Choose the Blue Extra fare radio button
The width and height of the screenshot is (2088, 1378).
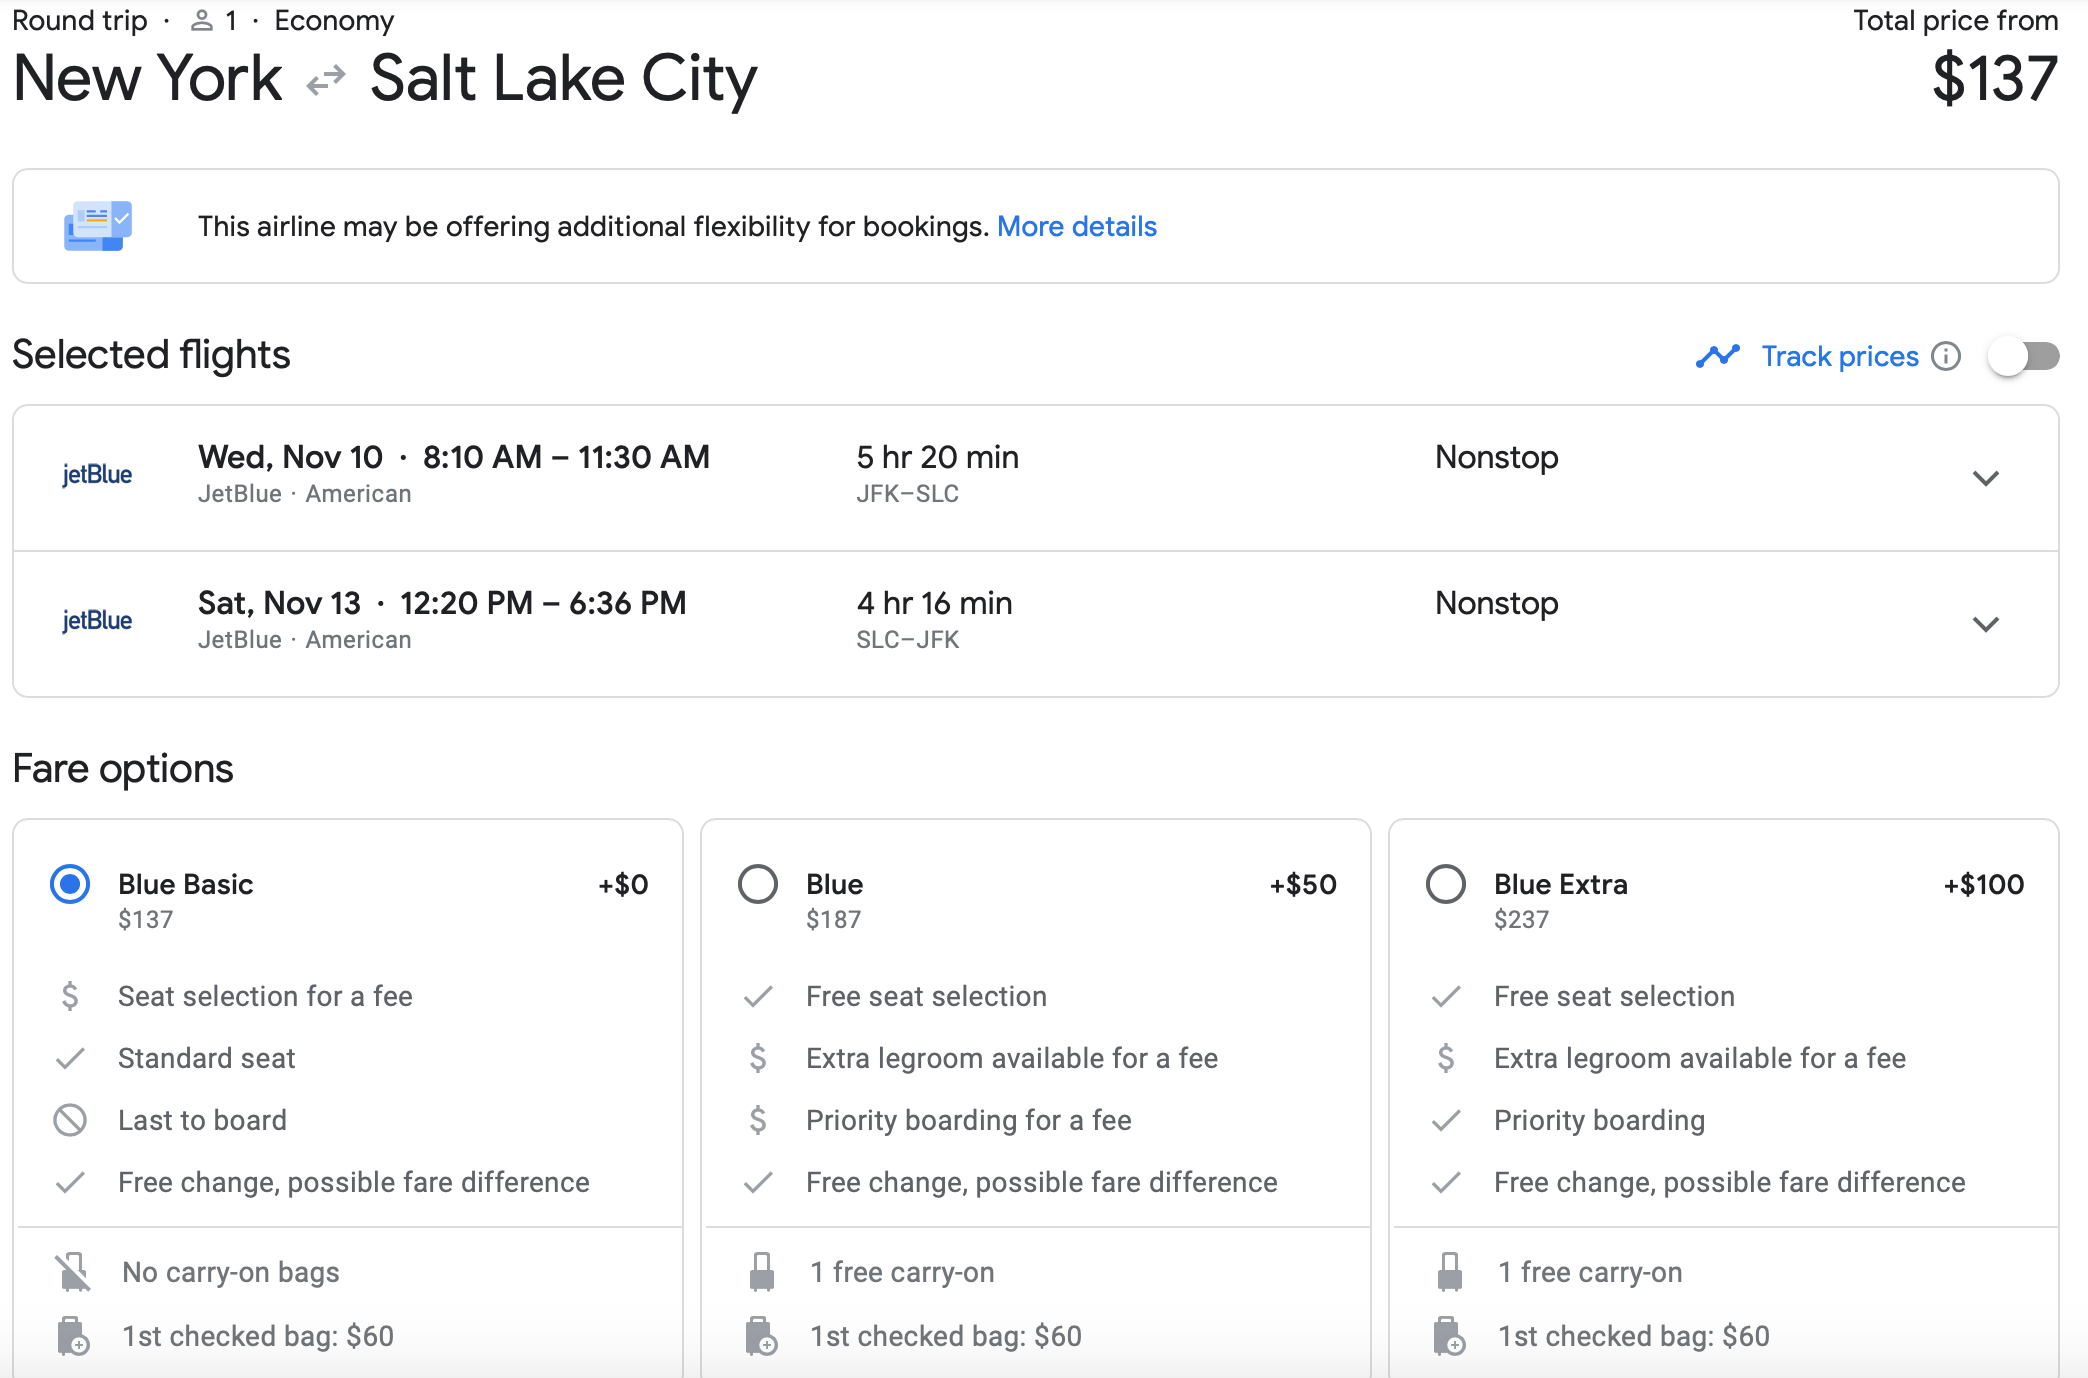tap(1446, 884)
